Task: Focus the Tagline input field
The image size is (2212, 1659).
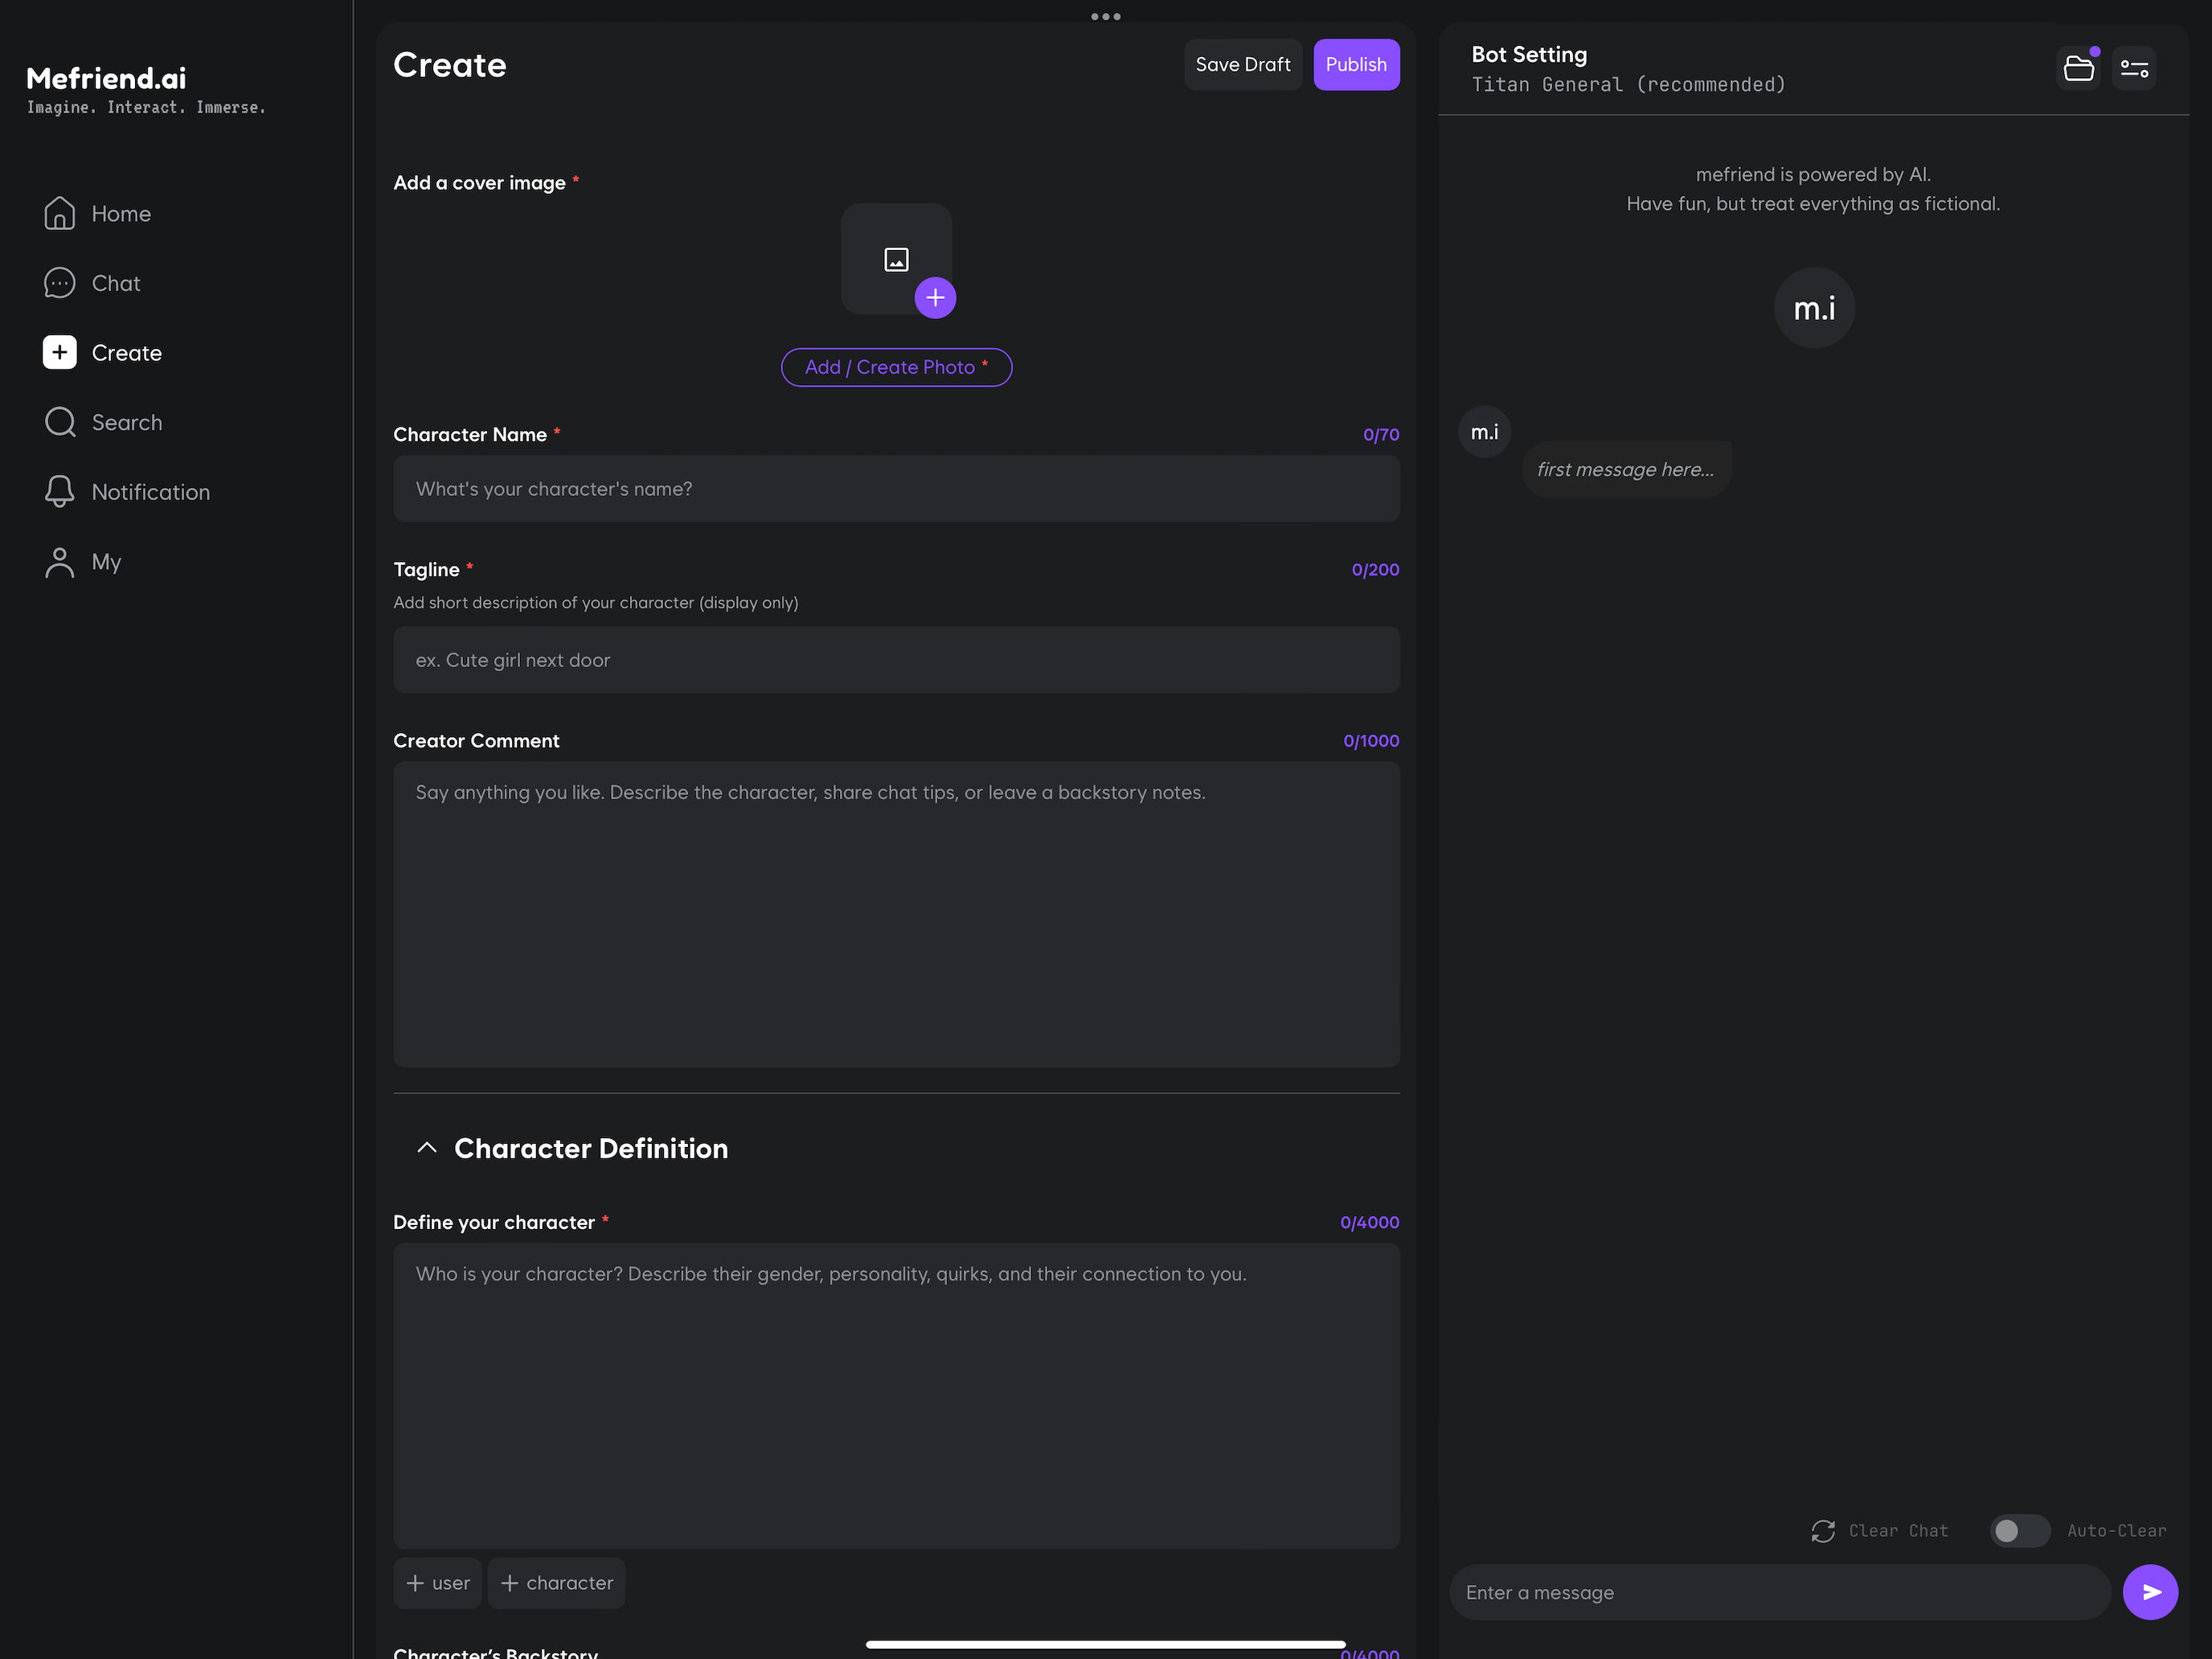Action: 896,659
